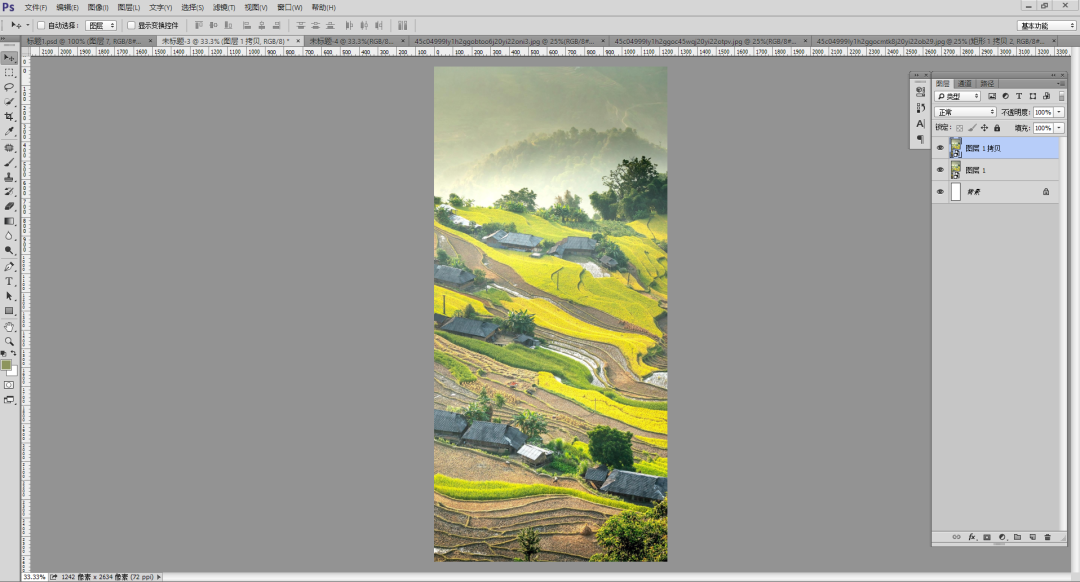
Task: Click the add layer mask button
Action: tap(987, 537)
